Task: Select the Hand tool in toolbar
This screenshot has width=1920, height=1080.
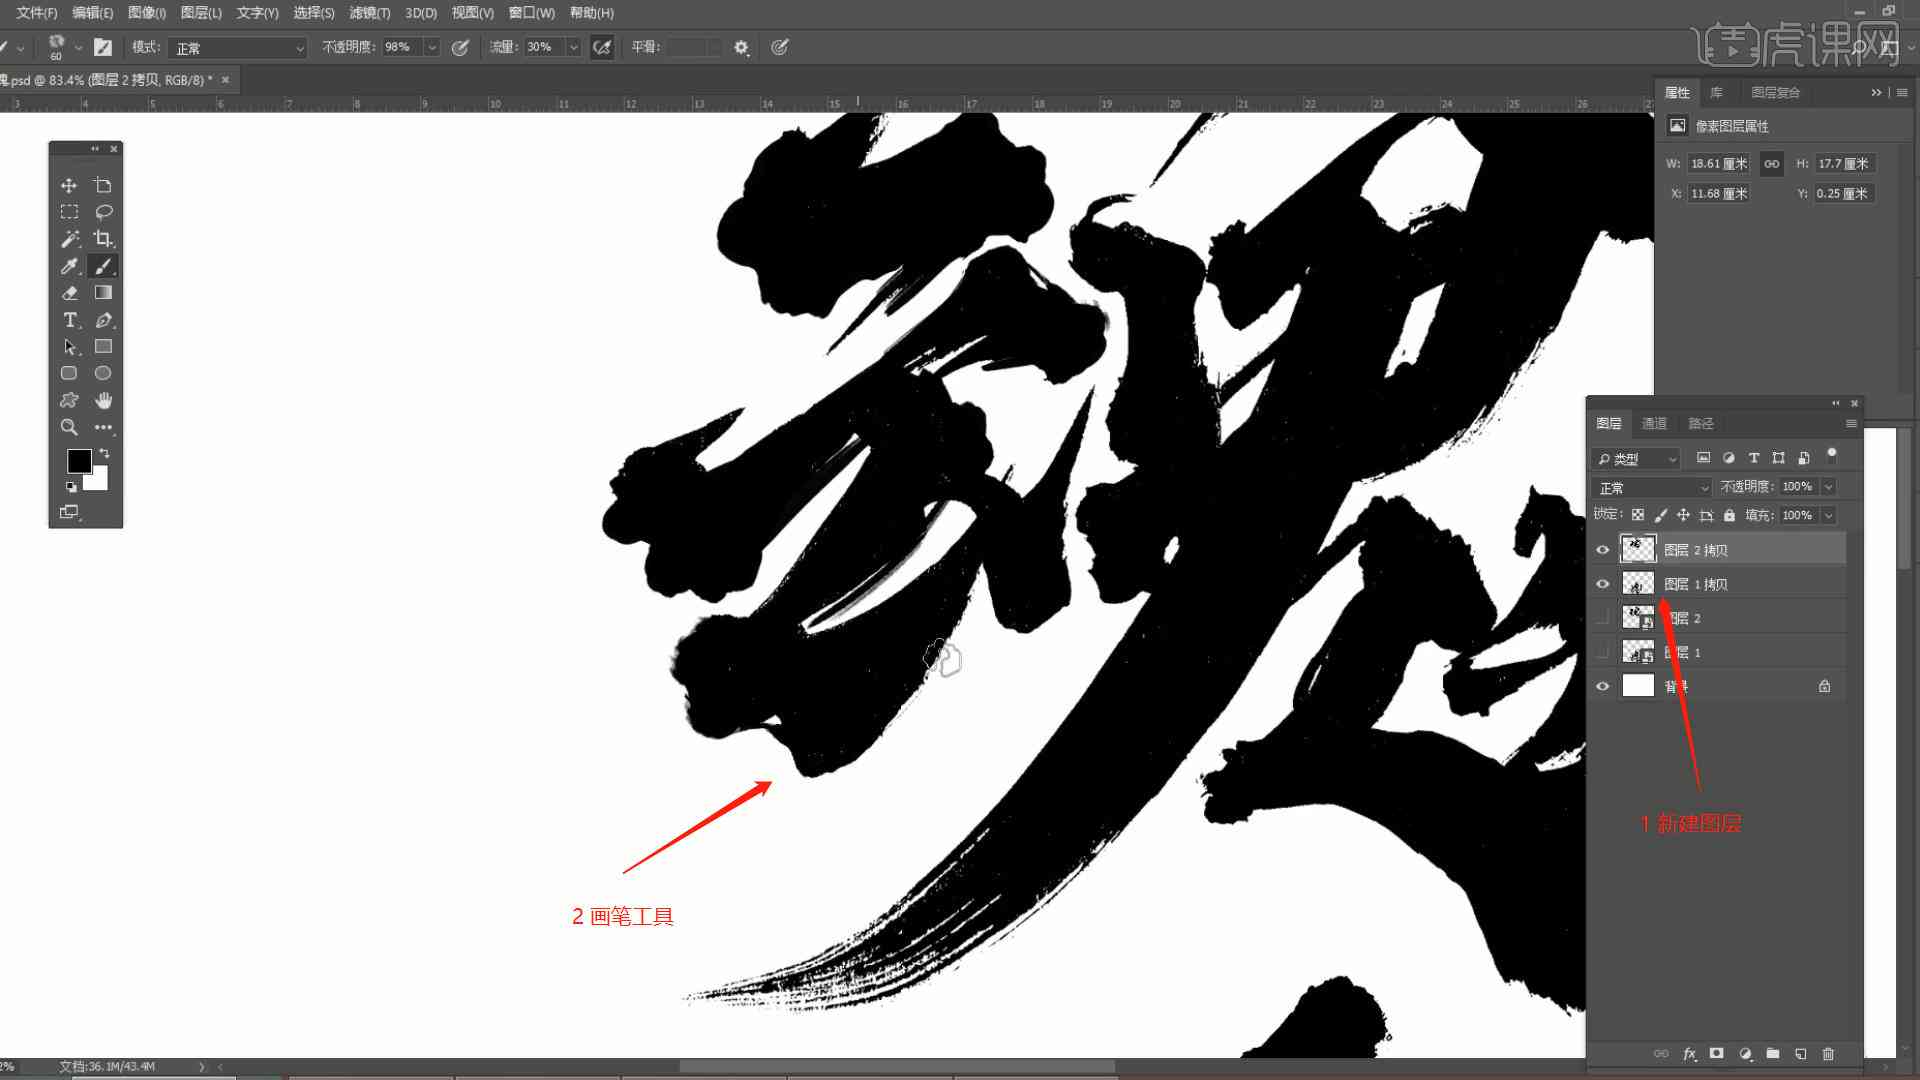Action: (104, 400)
